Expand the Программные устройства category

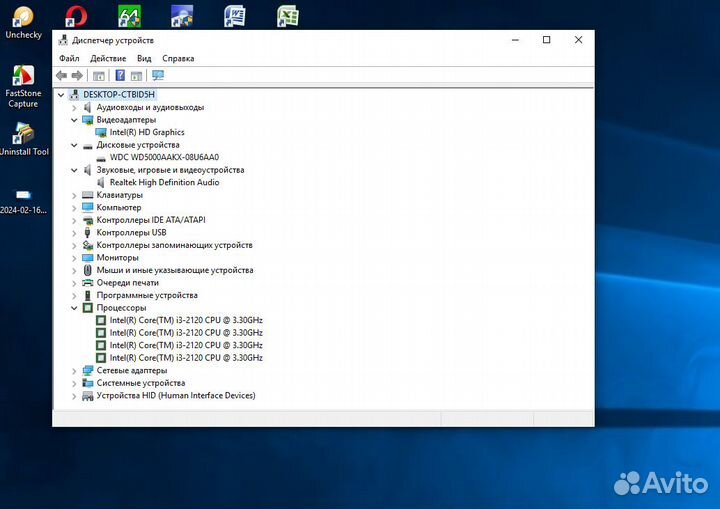pyautogui.click(x=74, y=295)
